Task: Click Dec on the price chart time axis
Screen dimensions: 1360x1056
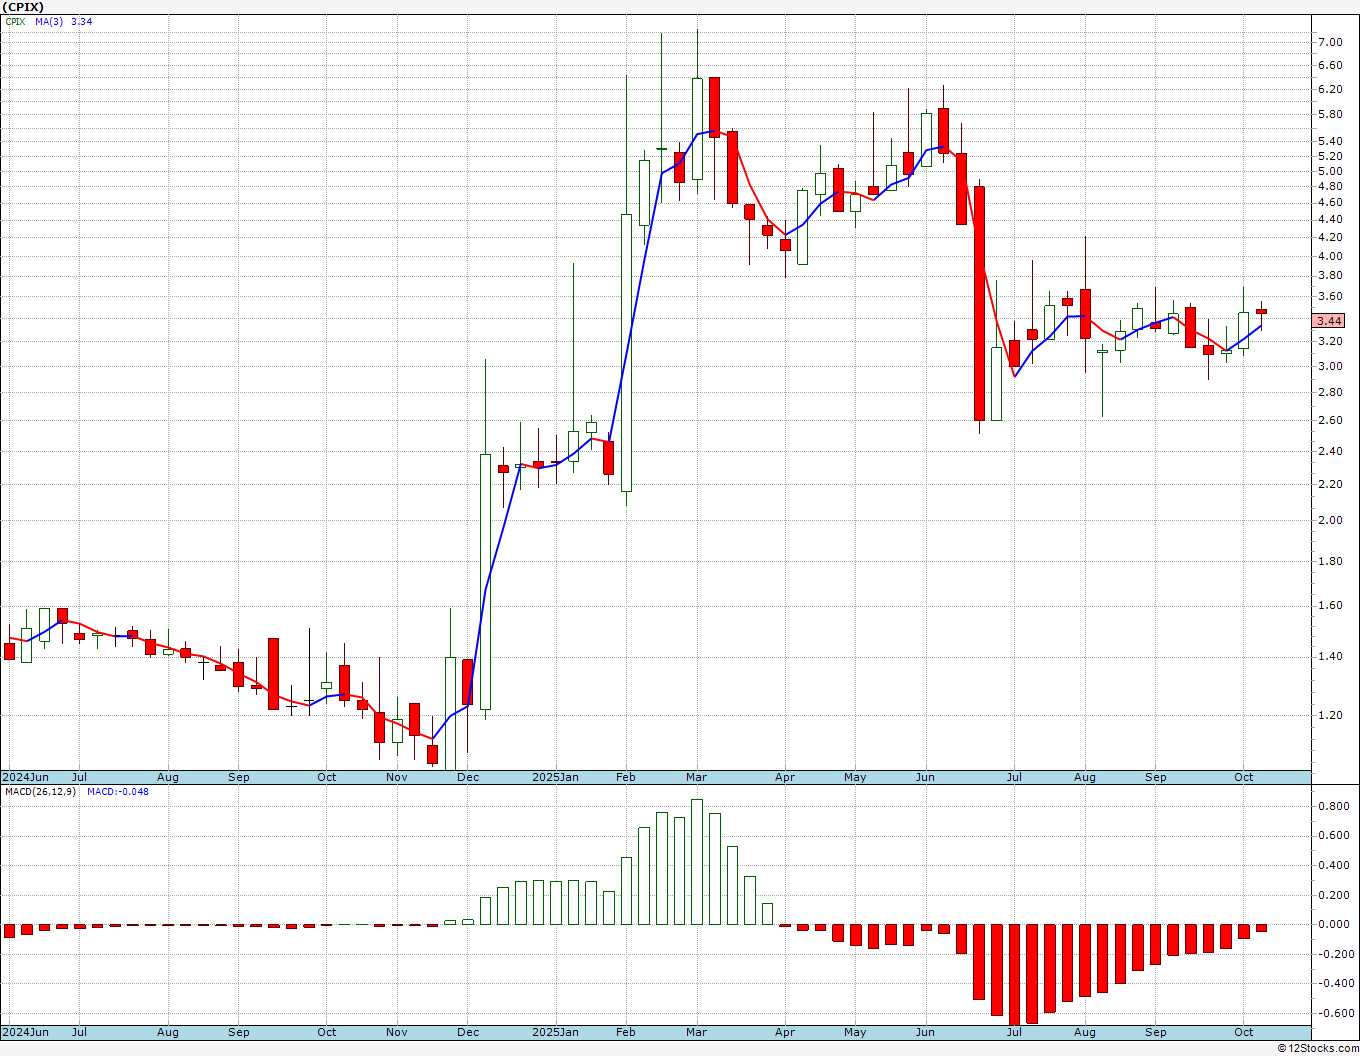Action: point(467,777)
